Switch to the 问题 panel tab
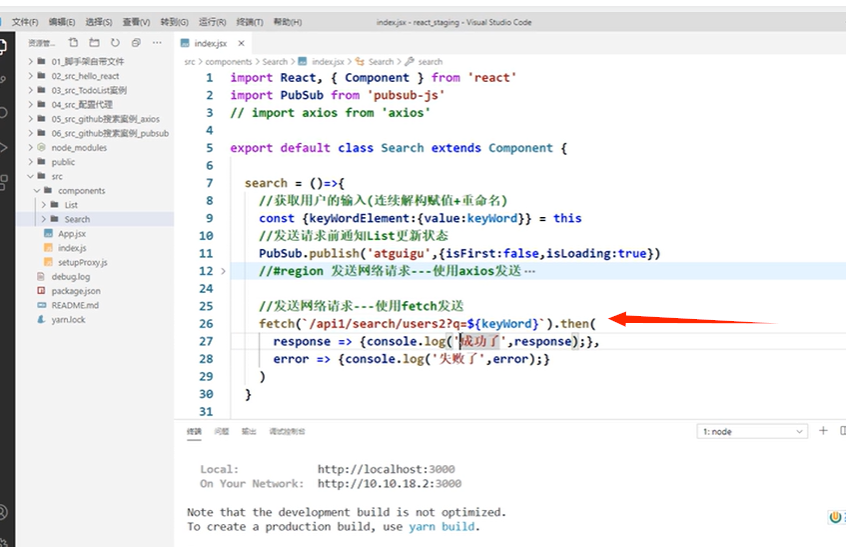846x547 pixels. tap(221, 432)
